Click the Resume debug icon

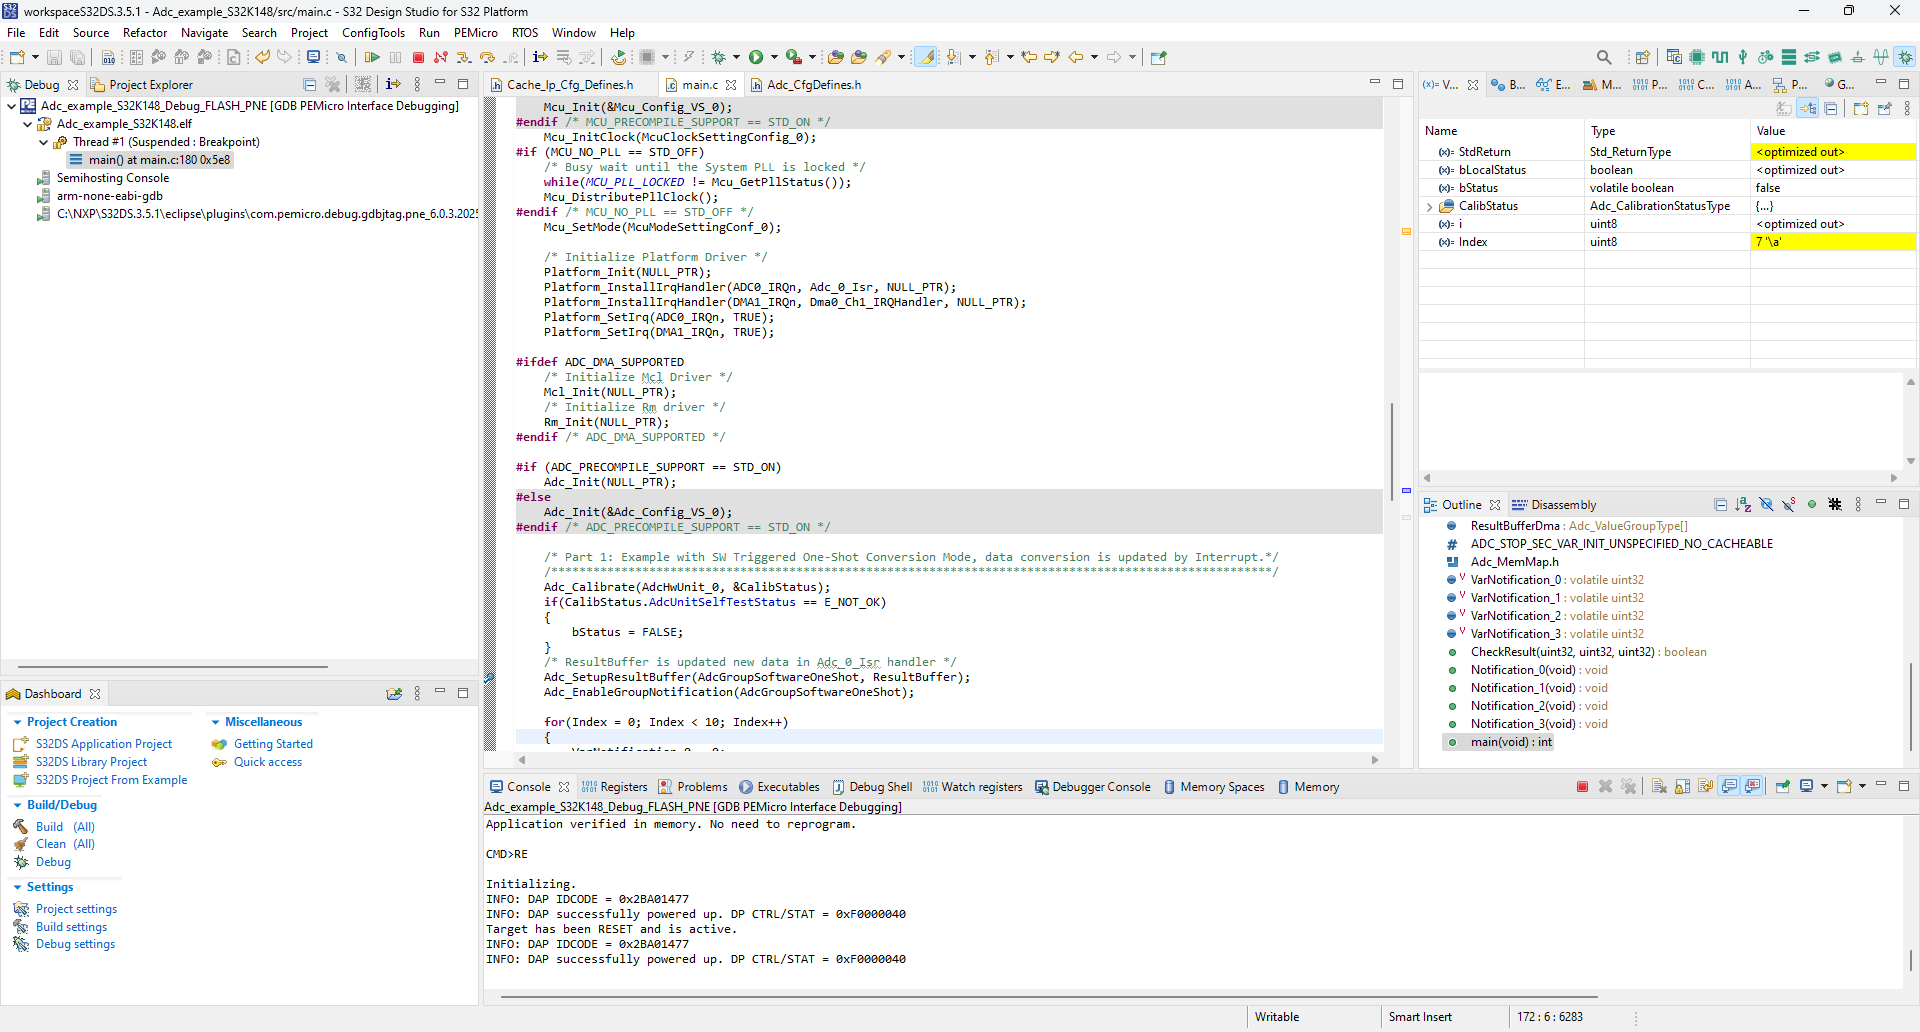click(372, 57)
